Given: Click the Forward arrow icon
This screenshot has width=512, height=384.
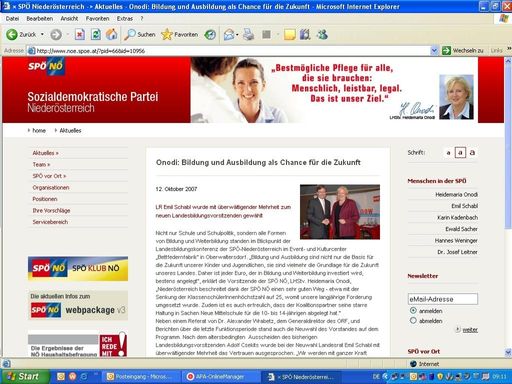Looking at the screenshot, I should coord(56,34).
